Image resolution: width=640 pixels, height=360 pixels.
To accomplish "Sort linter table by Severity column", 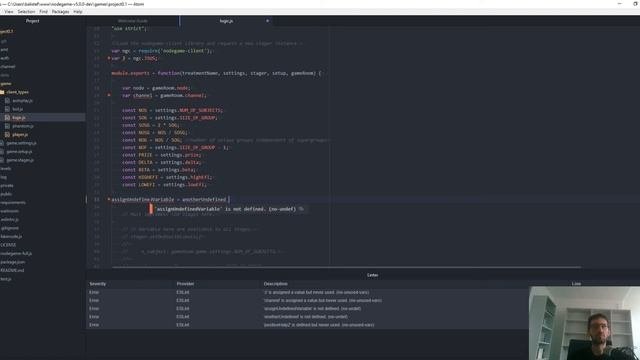I will coord(98,284).
